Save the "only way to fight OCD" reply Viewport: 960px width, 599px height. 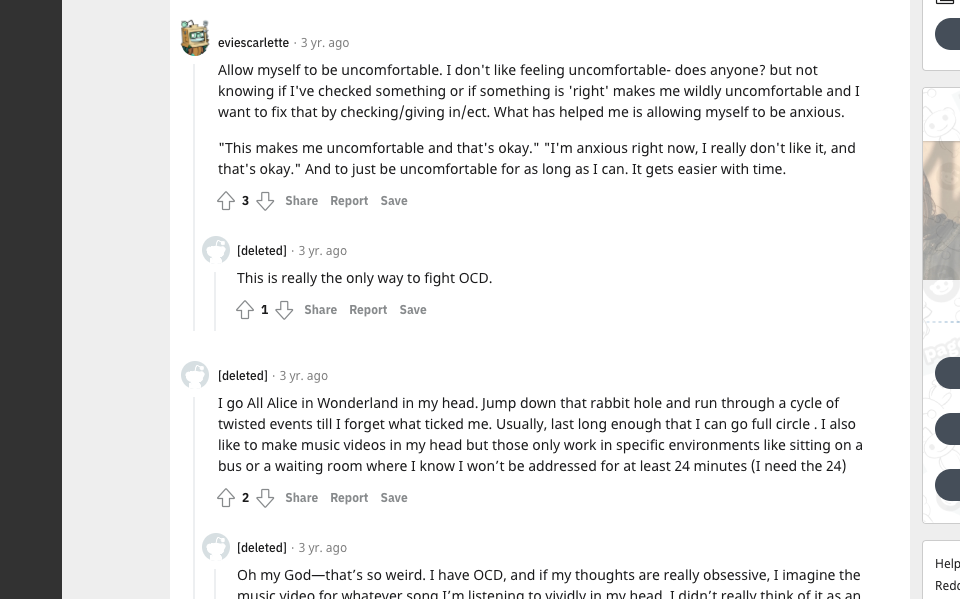coord(413,310)
